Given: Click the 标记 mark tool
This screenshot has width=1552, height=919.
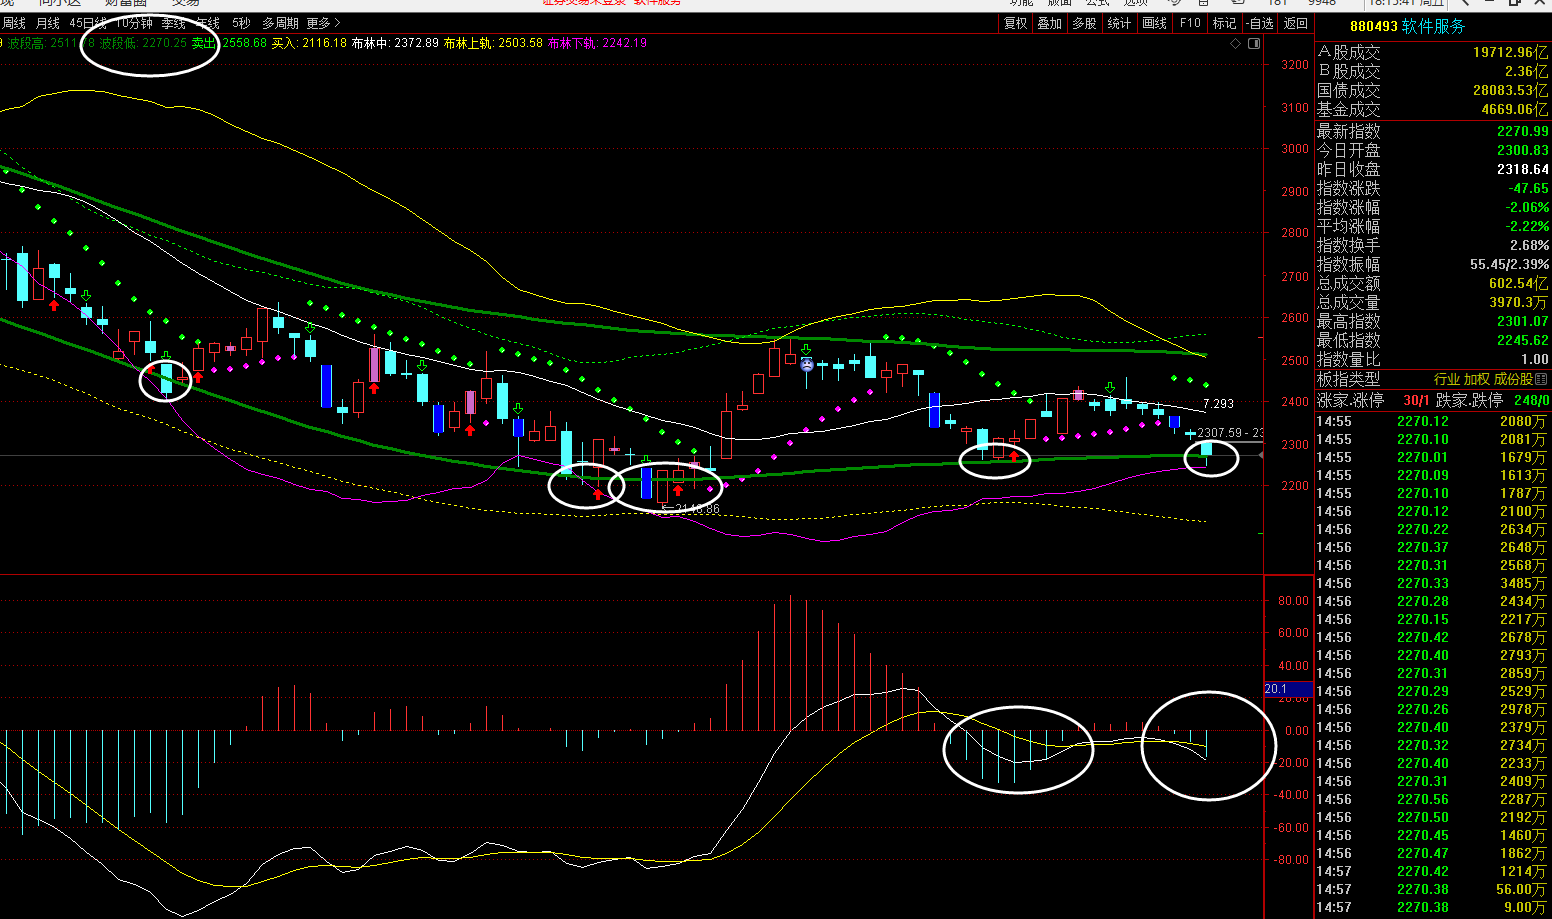Looking at the screenshot, I should pos(1224,23).
